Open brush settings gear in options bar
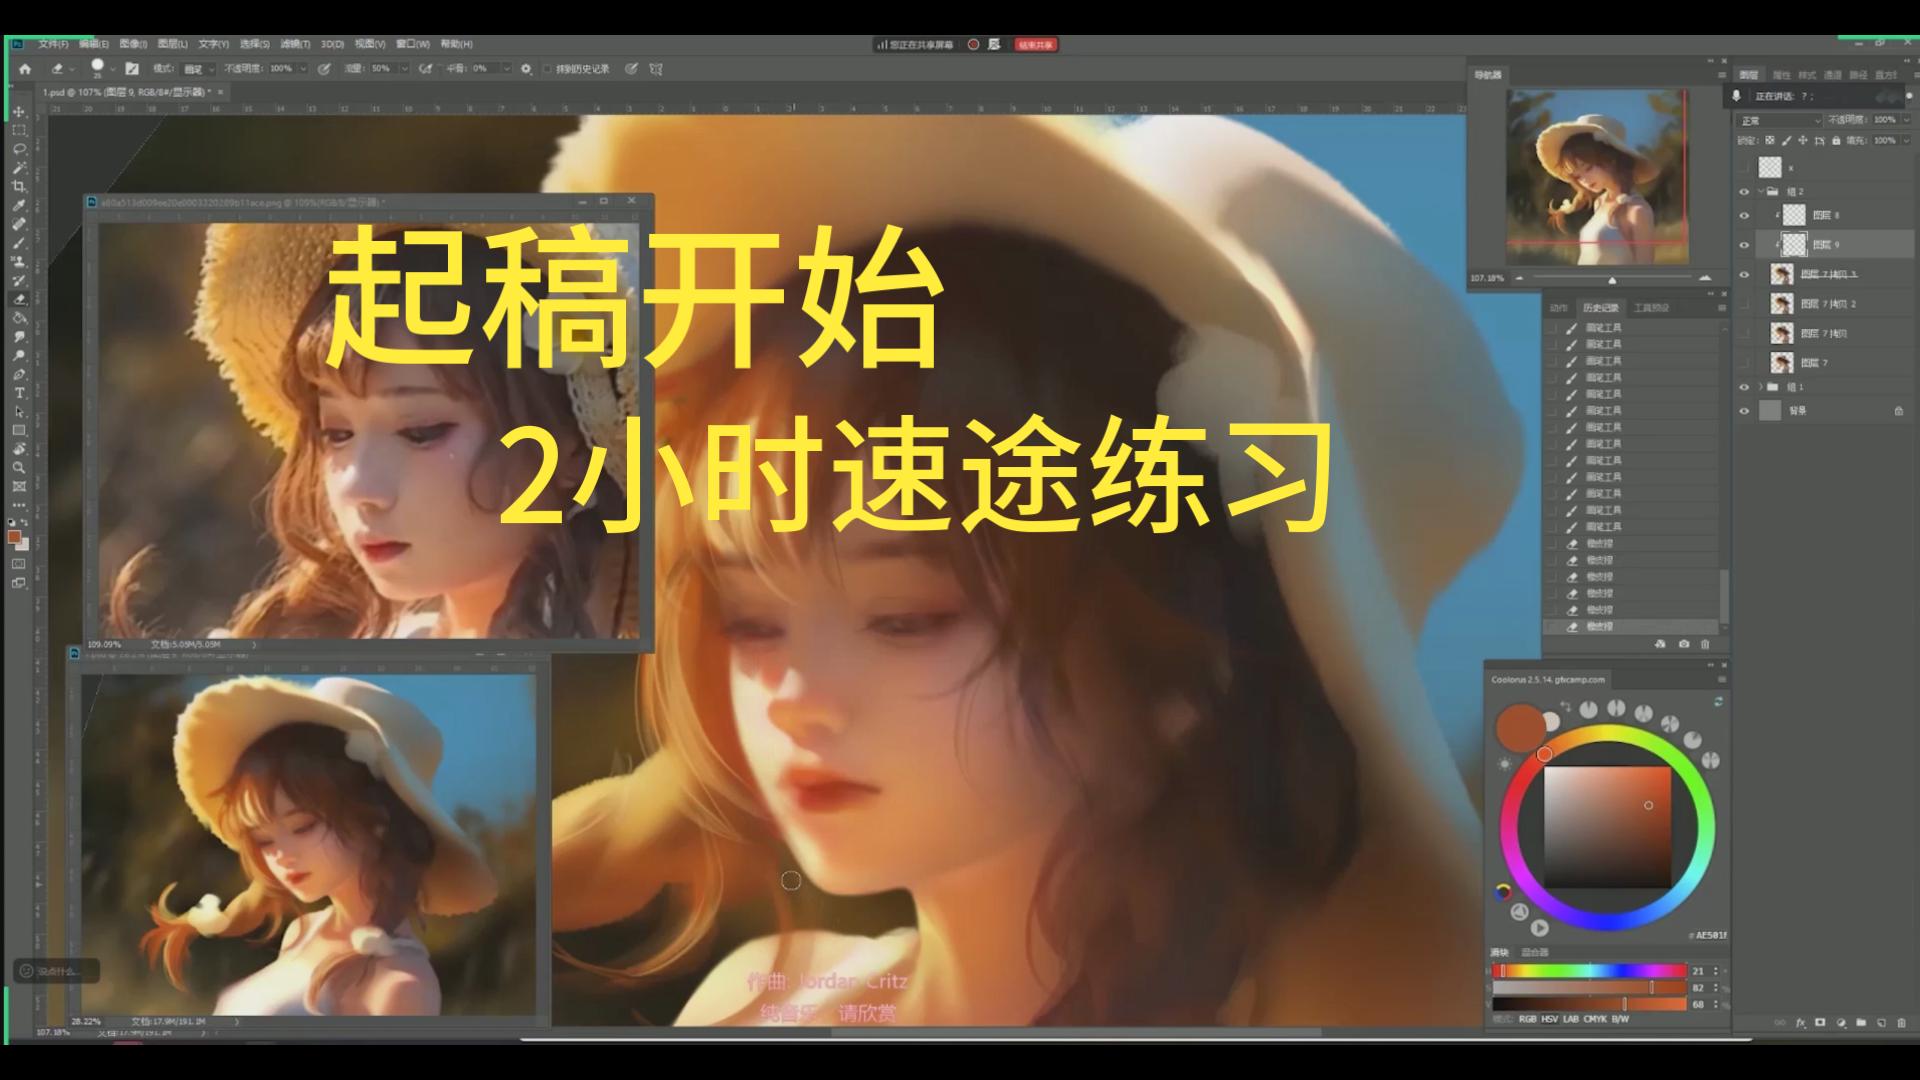Screen dimensions: 1920x1080 tap(526, 69)
